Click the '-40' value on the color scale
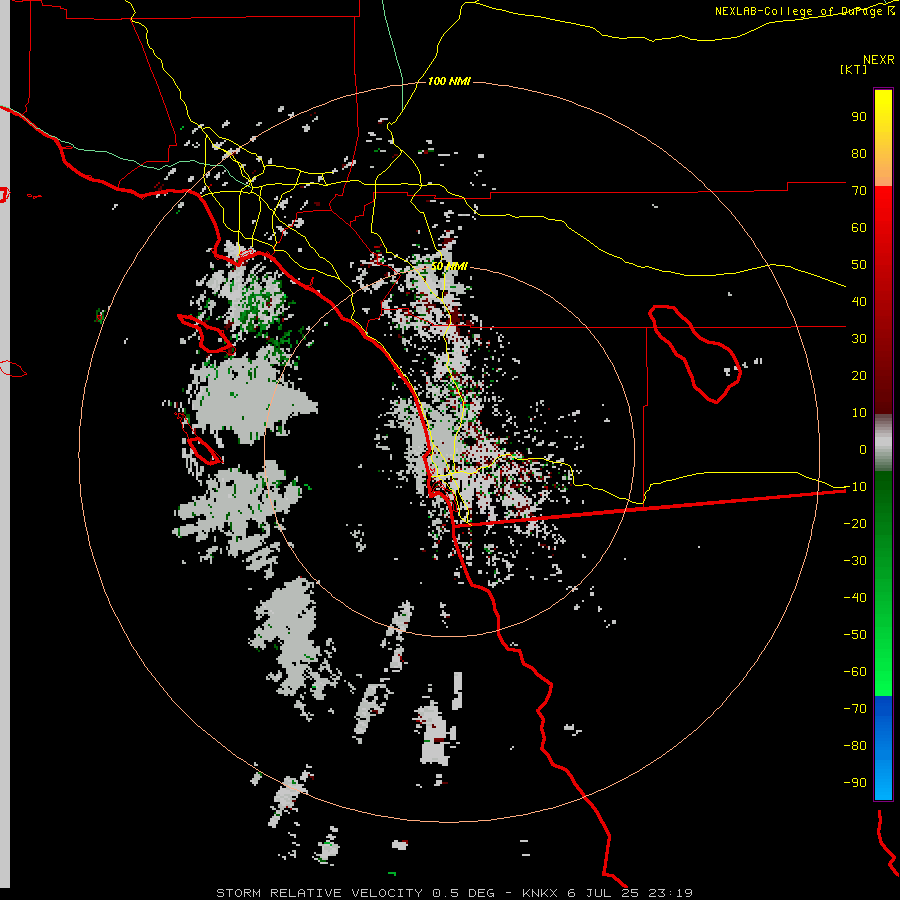Image resolution: width=900 pixels, height=900 pixels. (855, 598)
